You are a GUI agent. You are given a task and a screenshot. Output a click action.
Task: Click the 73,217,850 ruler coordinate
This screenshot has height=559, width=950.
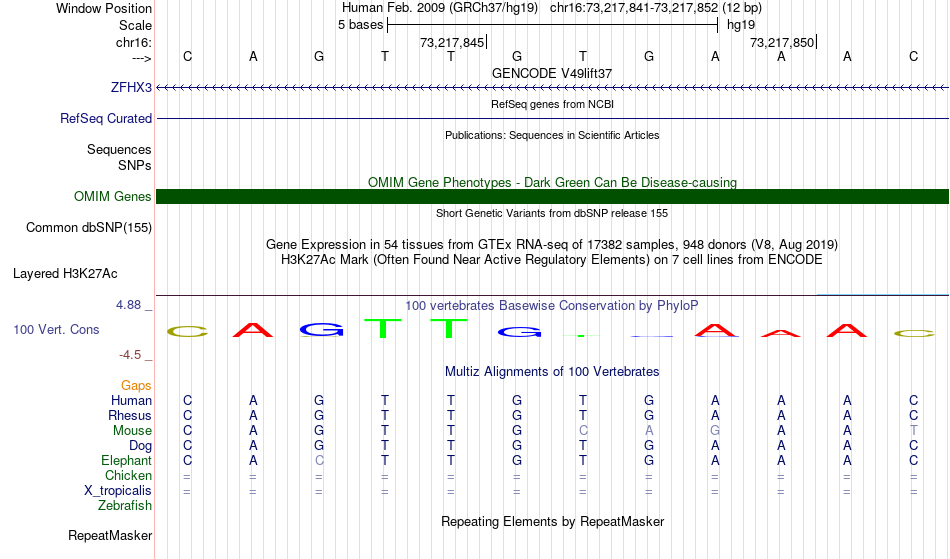click(782, 42)
